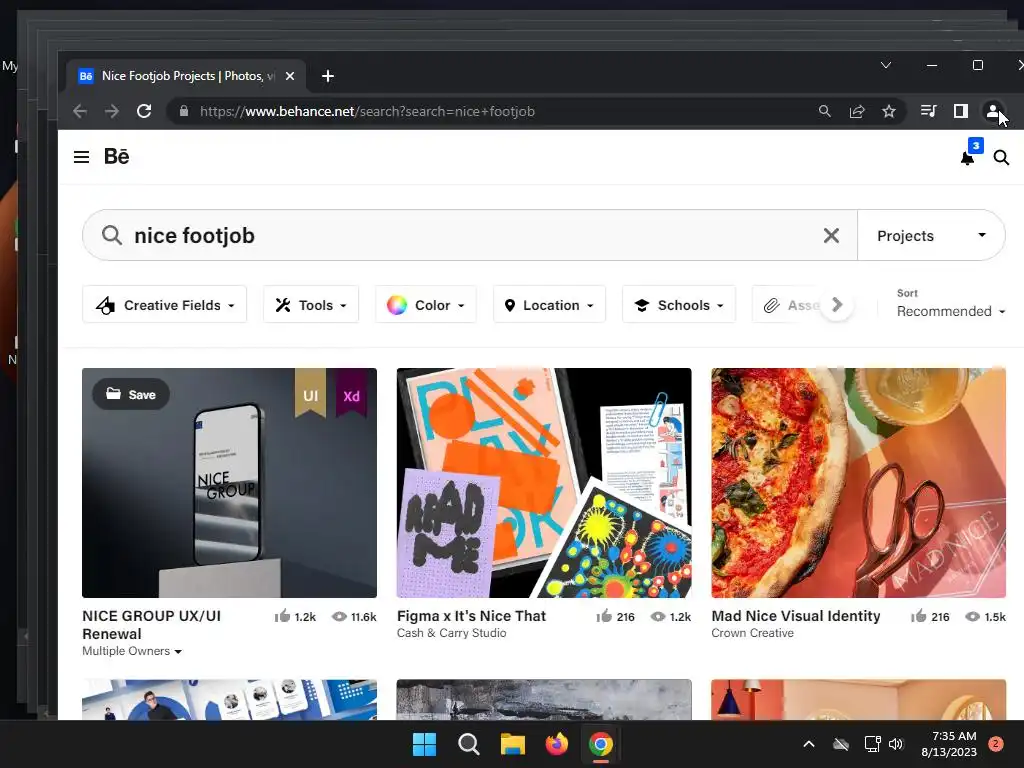Image resolution: width=1024 pixels, height=768 pixels.
Task: Click the Mad Nice Visual Identity title
Action: pyautogui.click(x=796, y=616)
